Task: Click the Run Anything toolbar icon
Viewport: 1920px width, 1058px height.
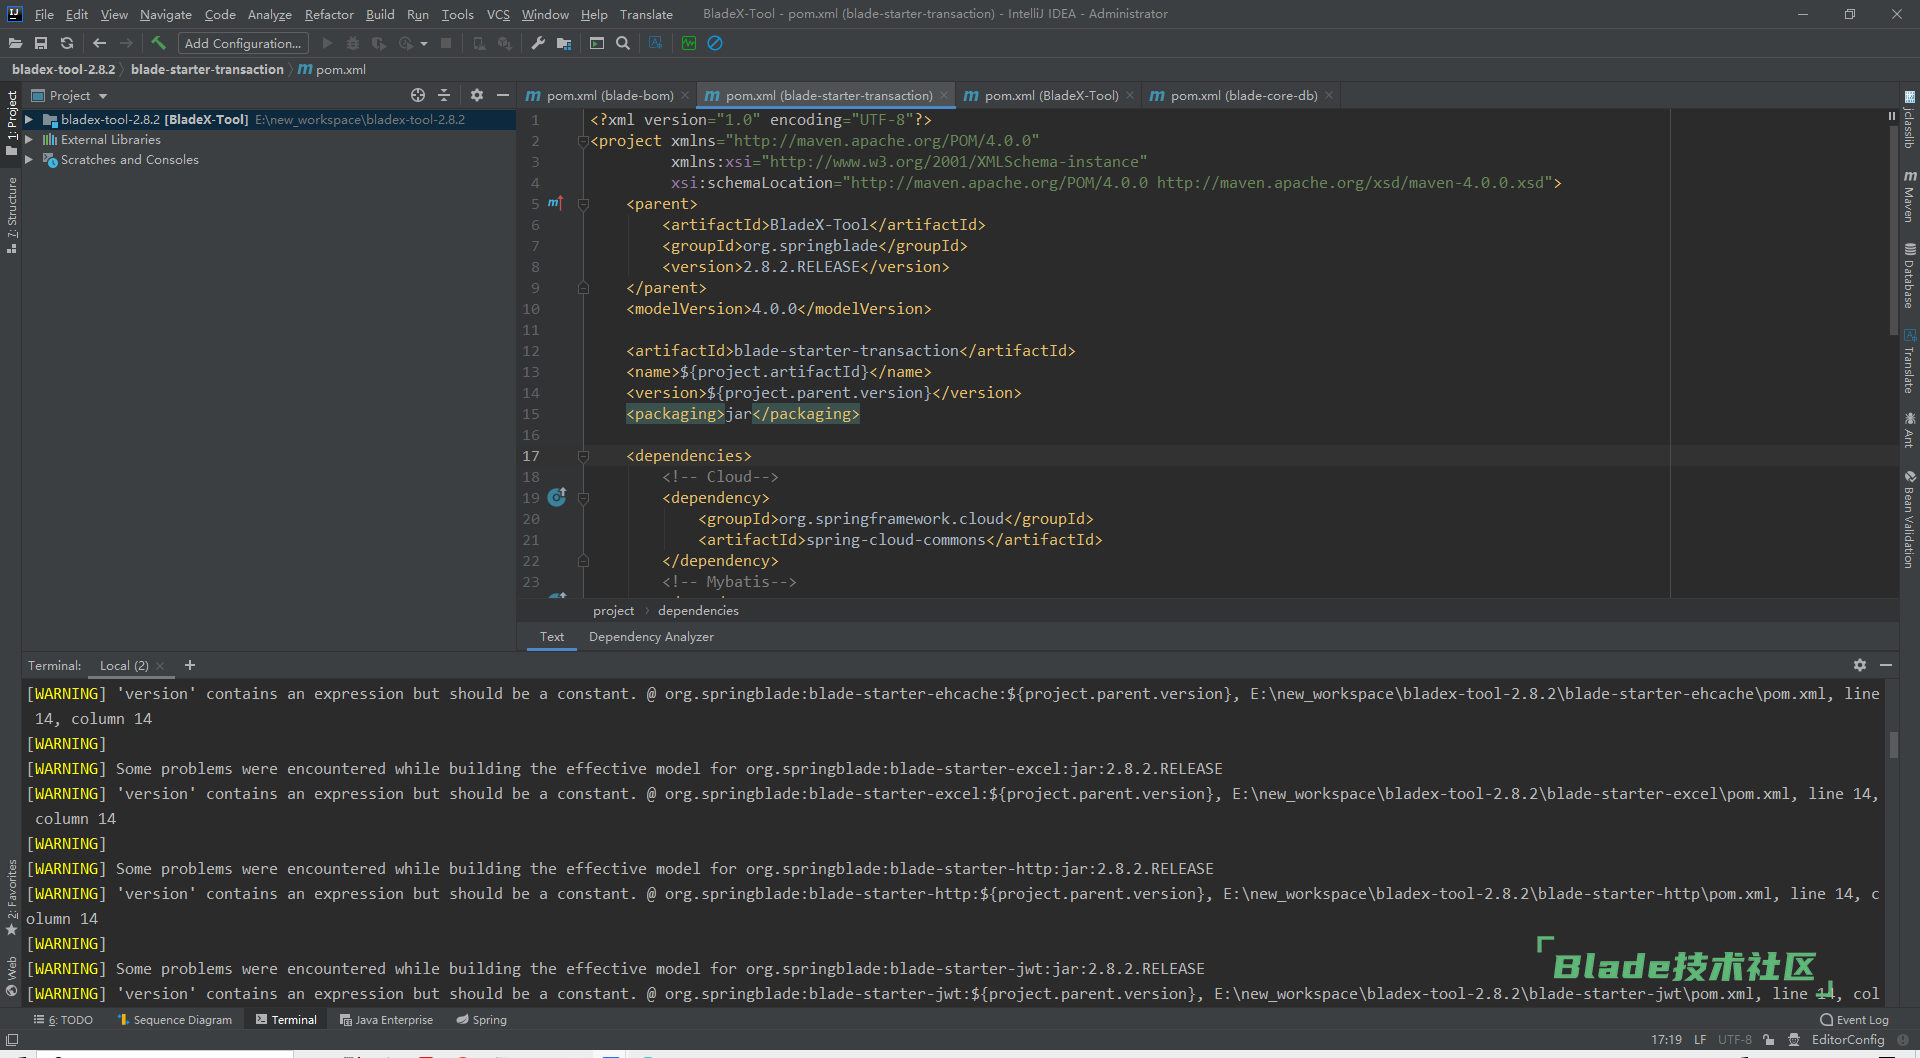Action: click(x=597, y=43)
